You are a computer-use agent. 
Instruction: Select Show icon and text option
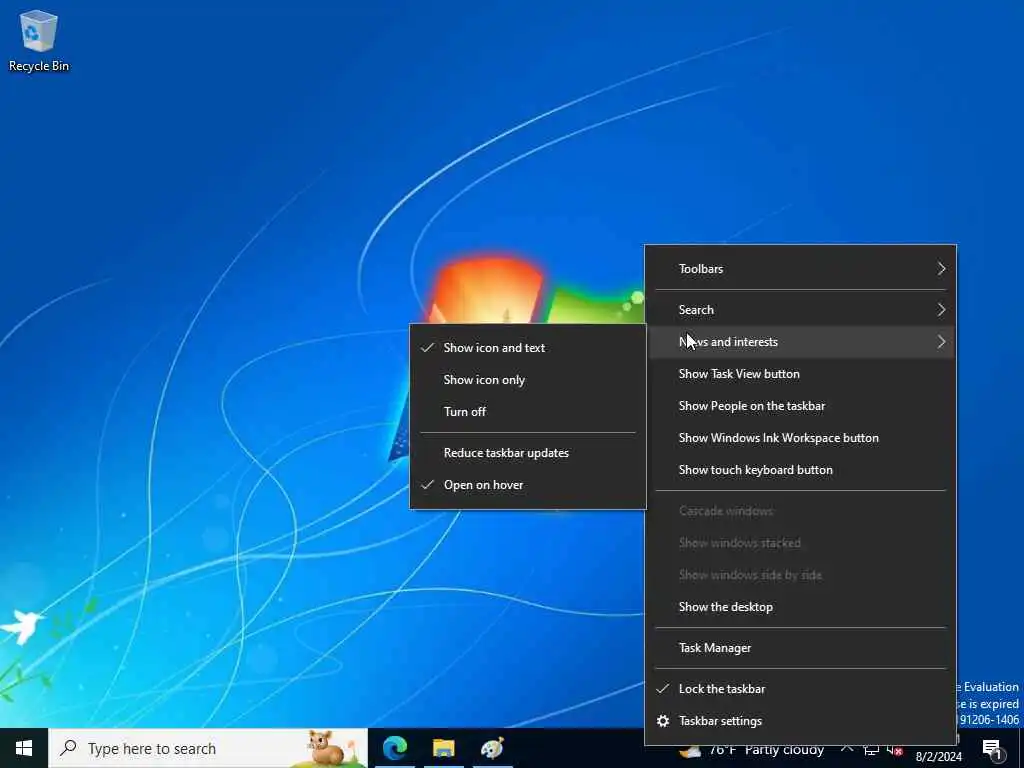(528, 347)
